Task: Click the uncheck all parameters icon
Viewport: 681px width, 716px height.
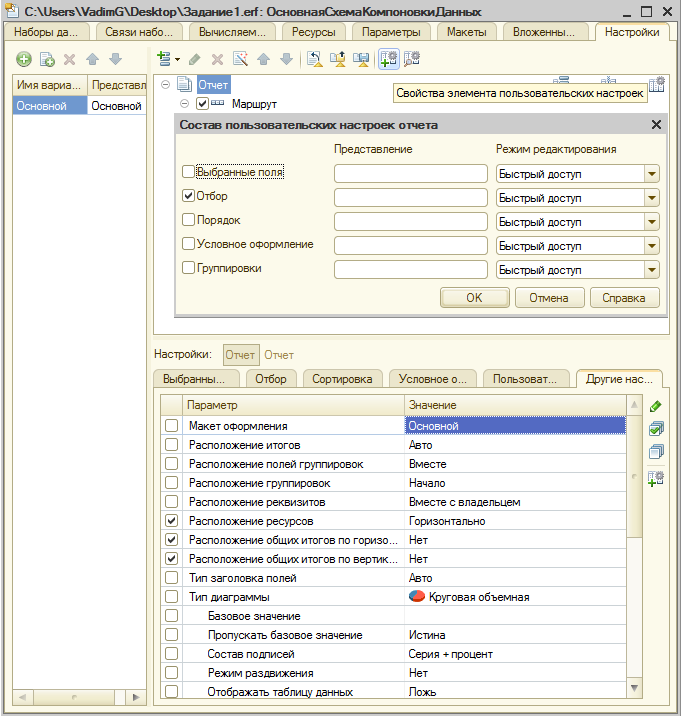Action: [656, 452]
